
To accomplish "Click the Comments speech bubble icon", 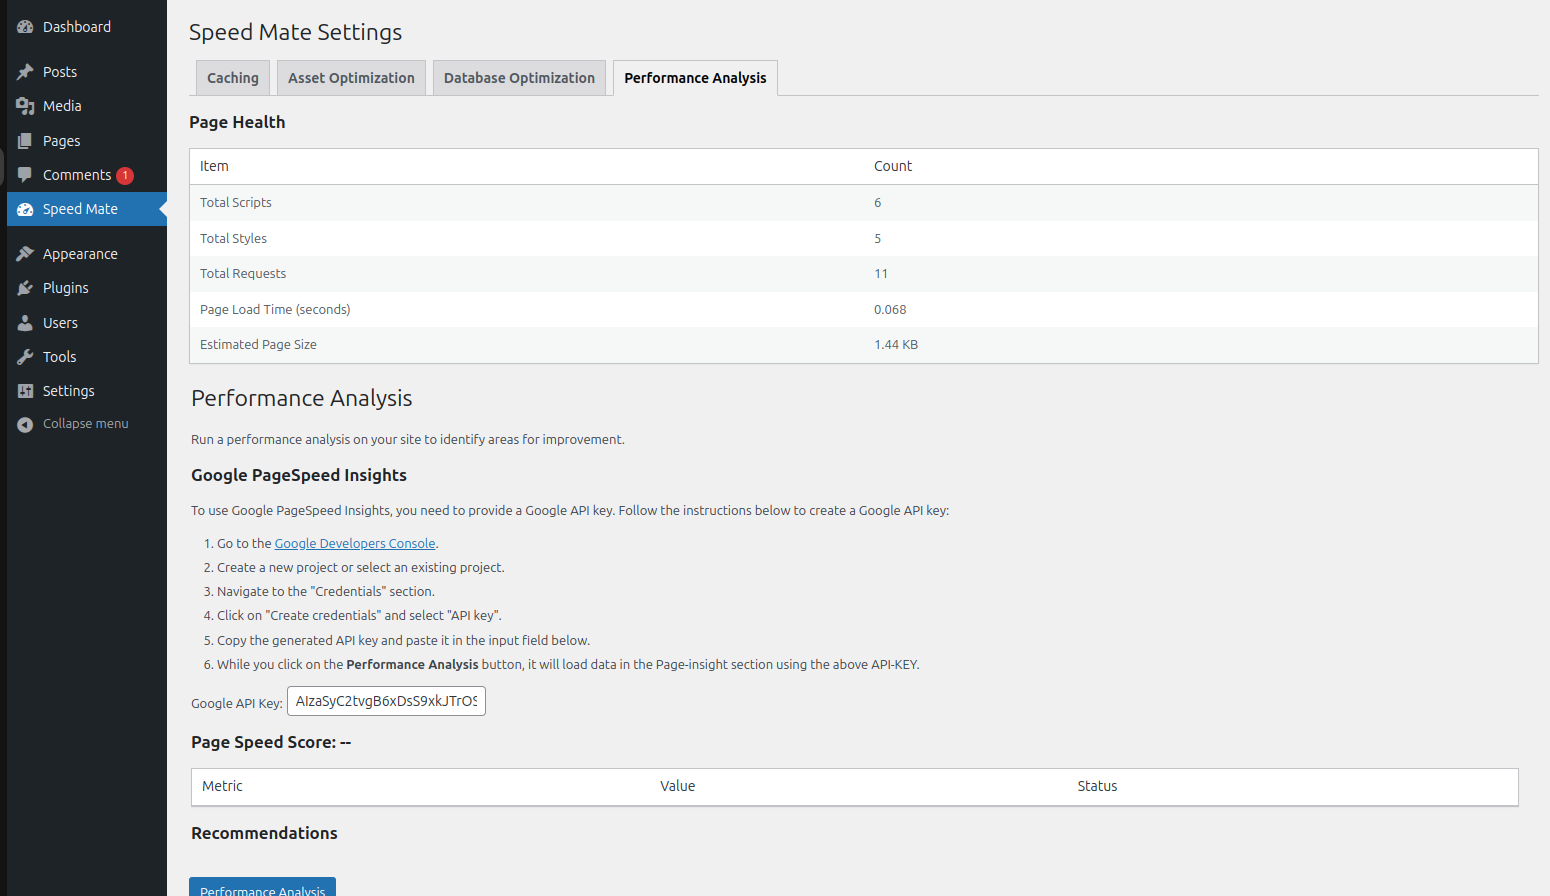I will (x=25, y=175).
